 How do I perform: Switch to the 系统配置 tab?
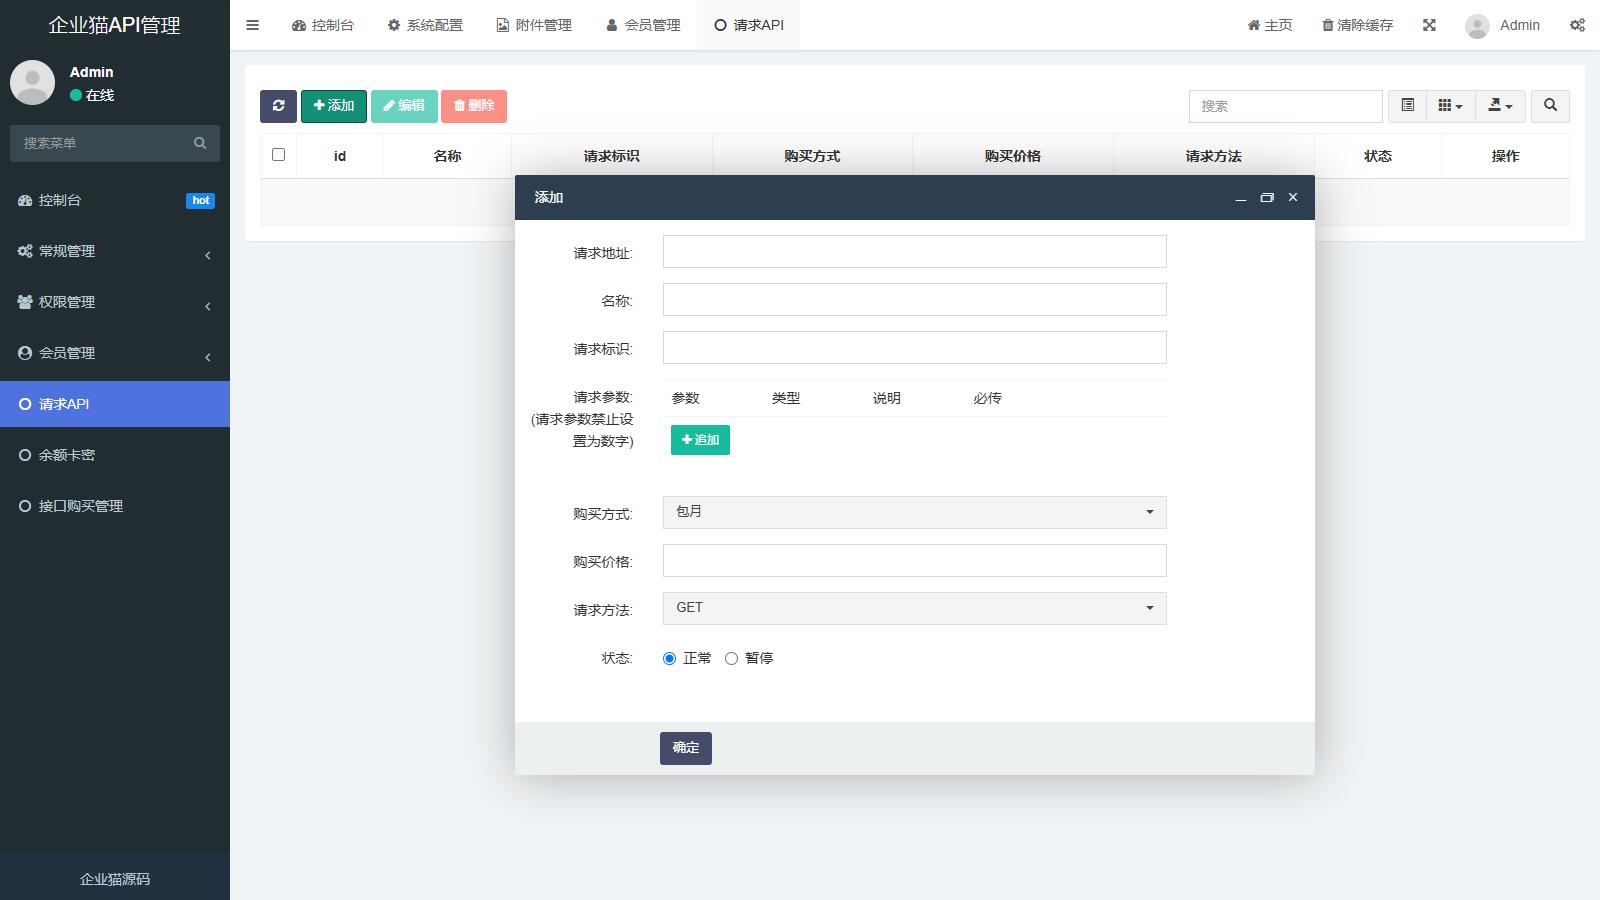pos(425,25)
